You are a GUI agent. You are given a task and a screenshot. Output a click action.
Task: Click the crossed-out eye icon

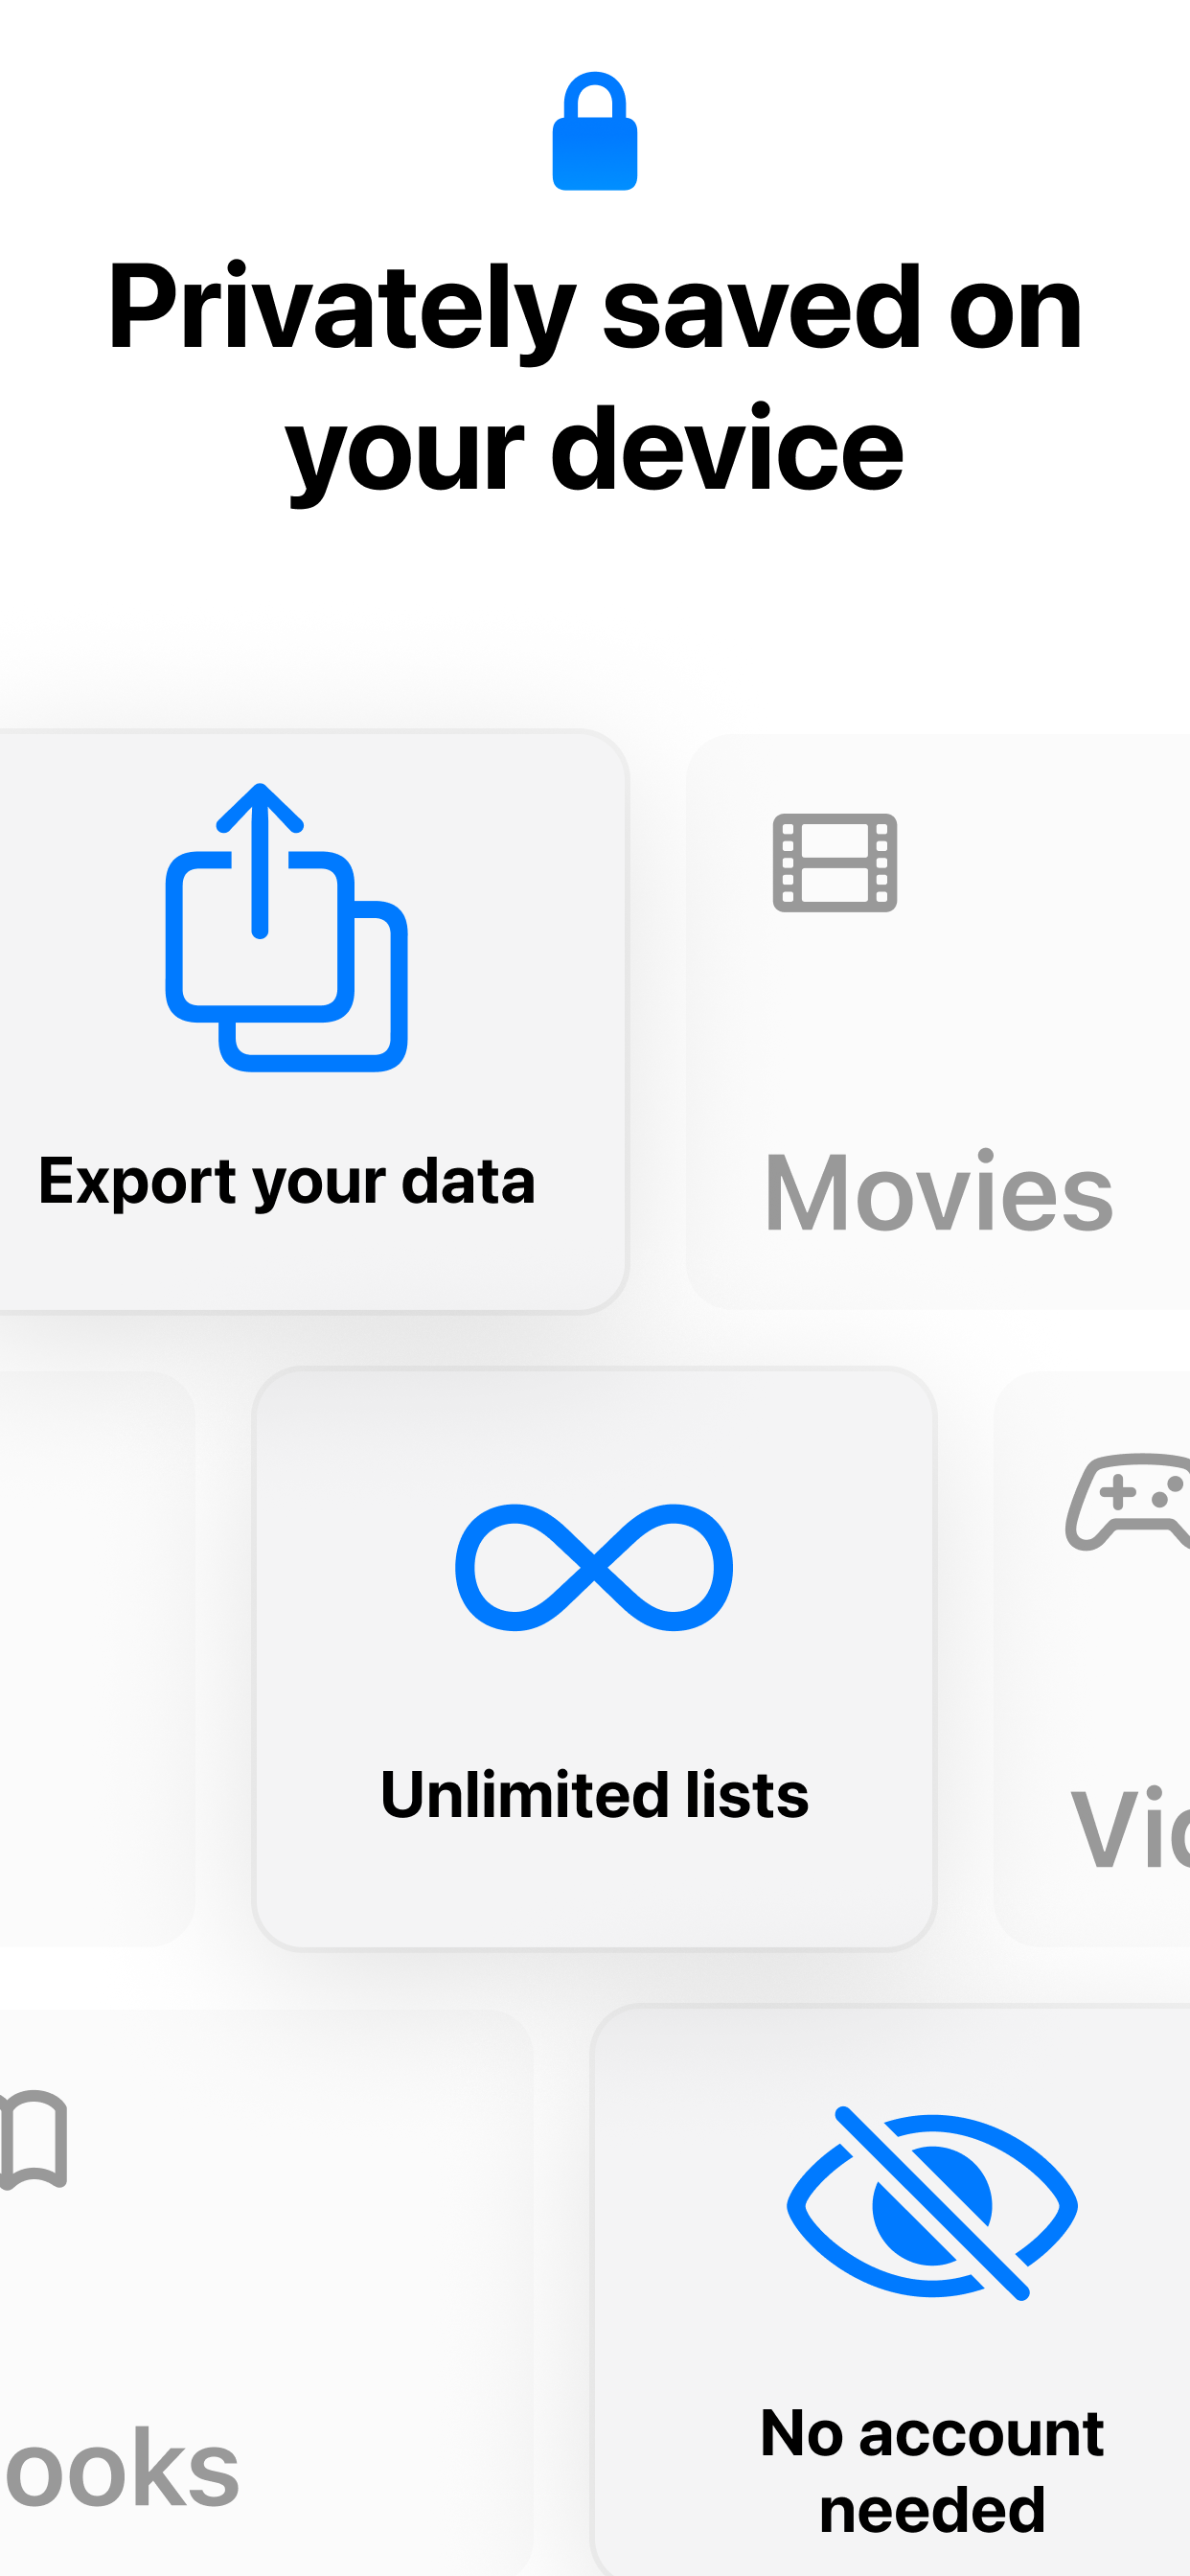pyautogui.click(x=932, y=2203)
